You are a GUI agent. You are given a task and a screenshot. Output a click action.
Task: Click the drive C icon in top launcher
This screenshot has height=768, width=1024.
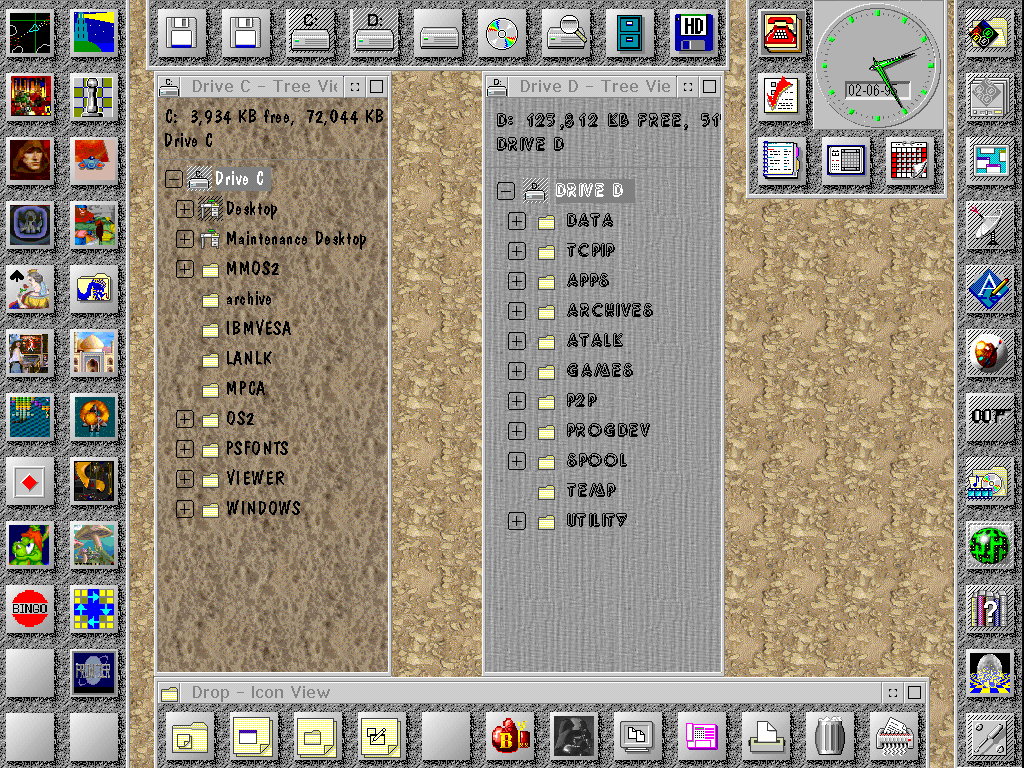(x=309, y=35)
